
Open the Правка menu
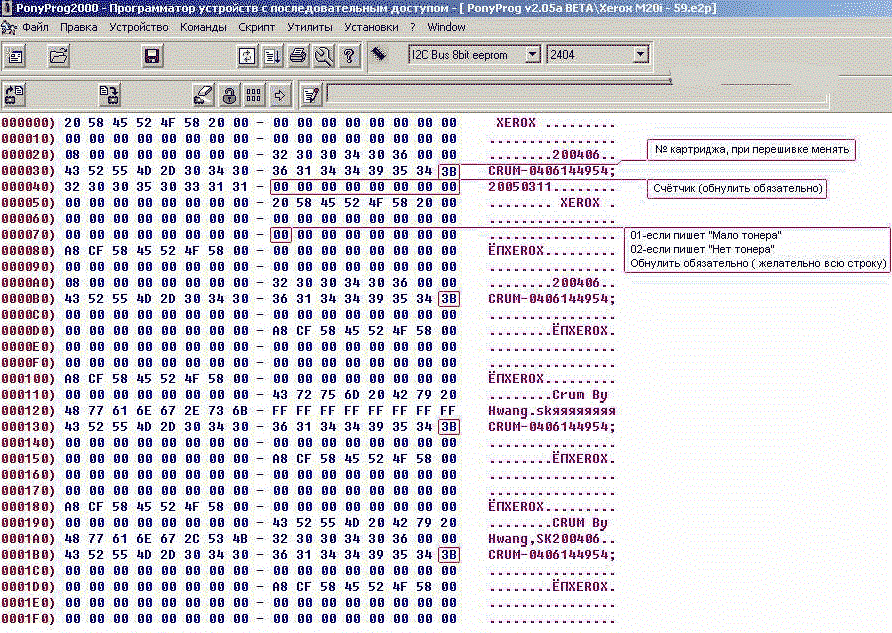[79, 27]
